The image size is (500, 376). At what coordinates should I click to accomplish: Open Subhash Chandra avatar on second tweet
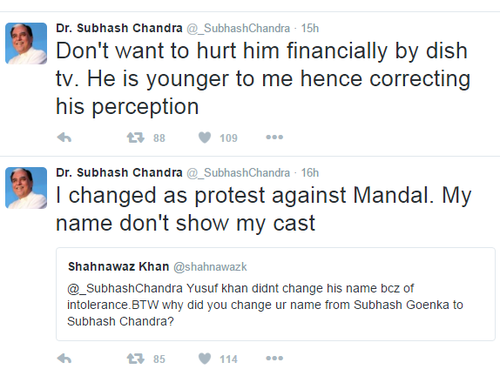[x=26, y=188]
